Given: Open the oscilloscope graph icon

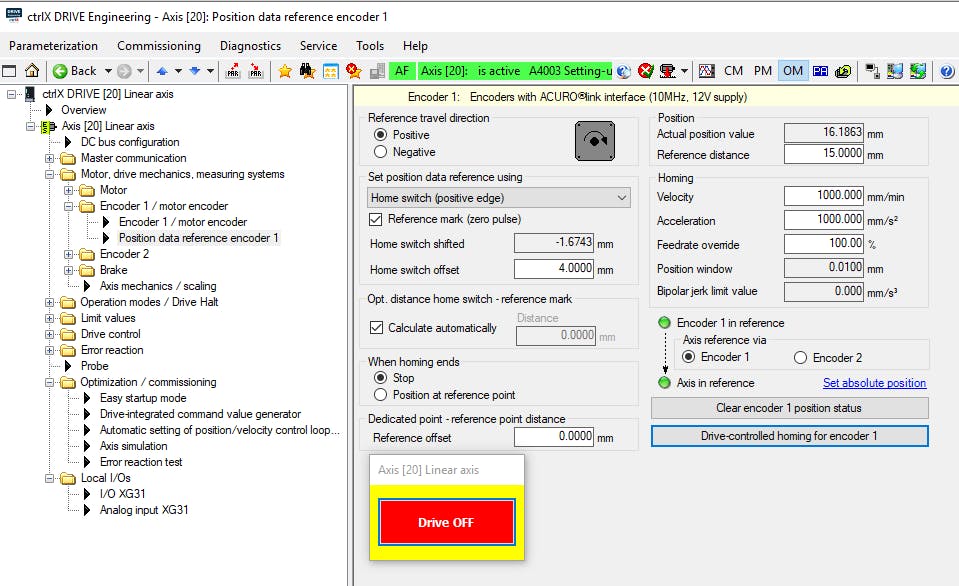Looking at the screenshot, I should coord(706,71).
